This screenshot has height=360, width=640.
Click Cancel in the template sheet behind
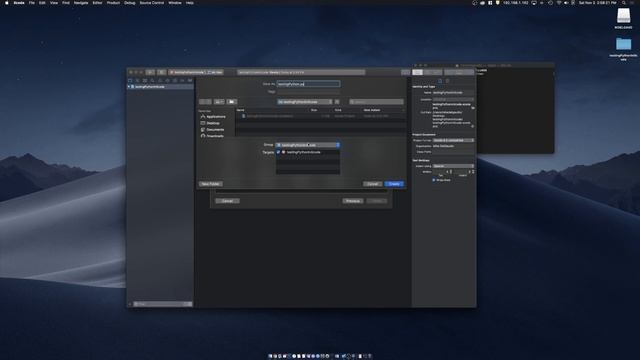[x=227, y=201]
